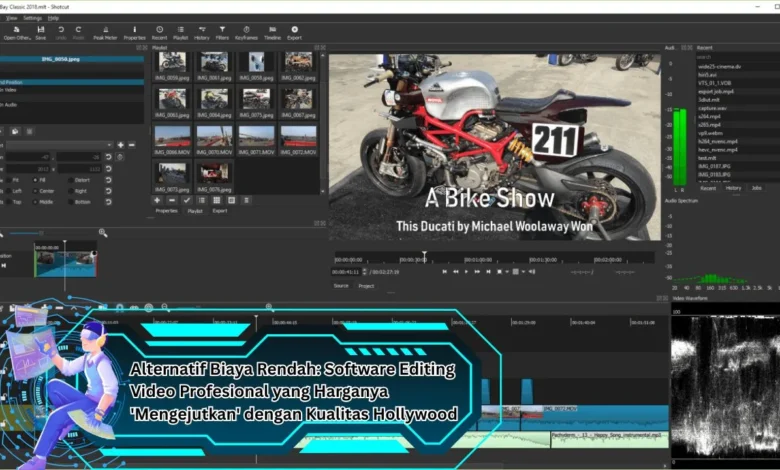Click the player Rewind button
This screenshot has width=780, height=470.
point(455,272)
